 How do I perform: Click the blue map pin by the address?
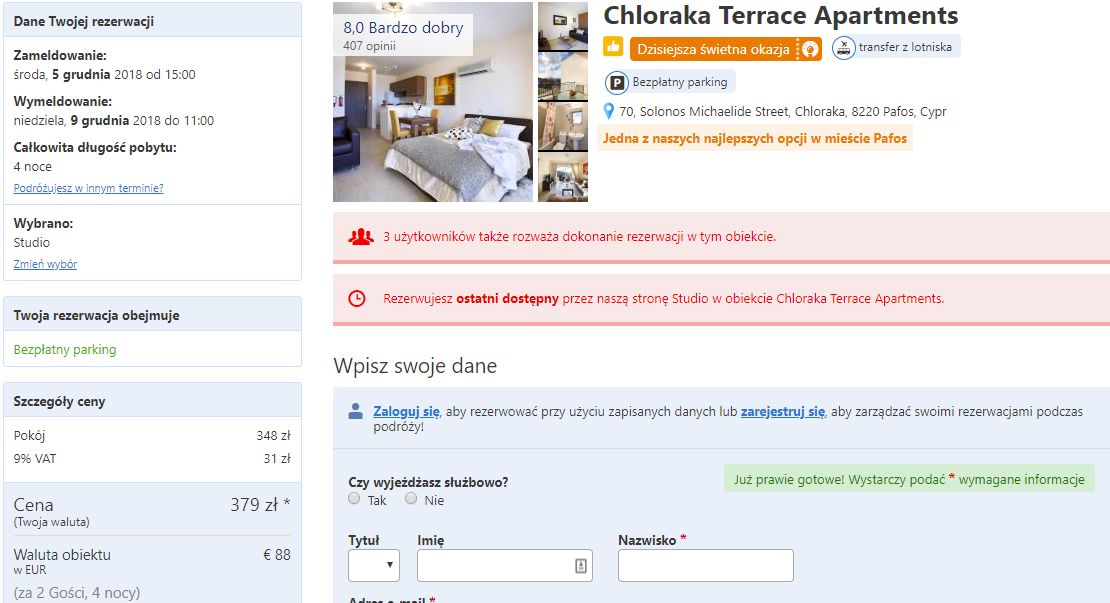pos(608,111)
